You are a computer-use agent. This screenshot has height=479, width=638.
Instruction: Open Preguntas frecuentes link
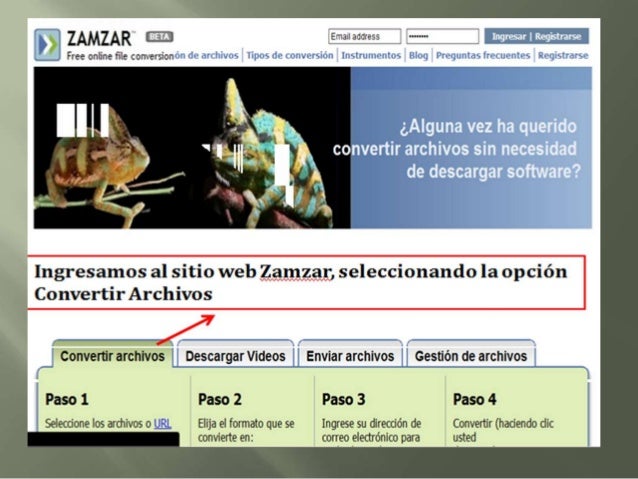pyautogui.click(x=483, y=55)
